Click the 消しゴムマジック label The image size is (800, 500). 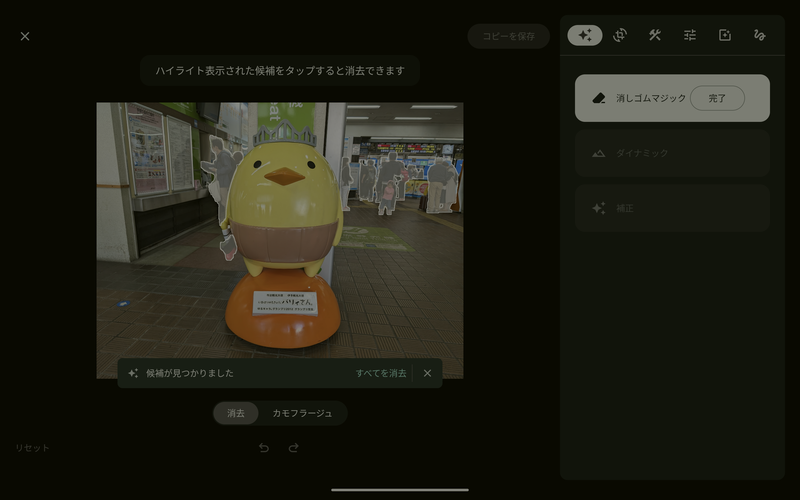[x=651, y=98]
